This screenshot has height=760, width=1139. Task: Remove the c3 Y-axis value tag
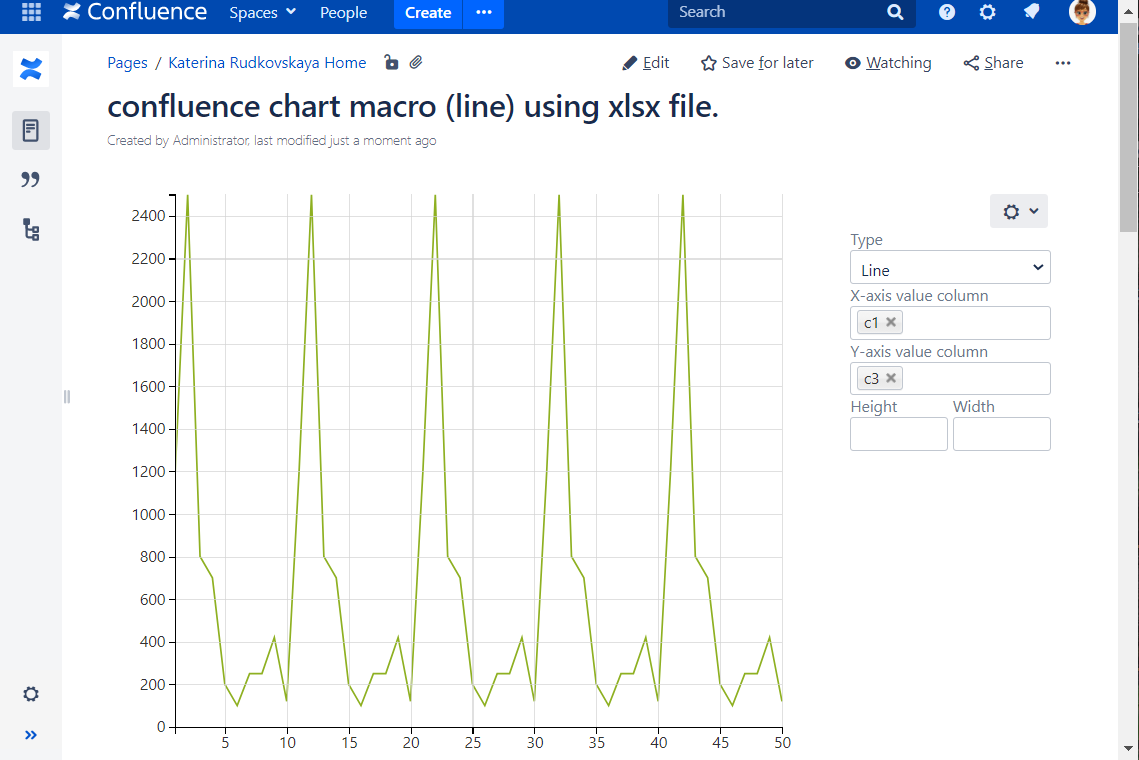(891, 378)
